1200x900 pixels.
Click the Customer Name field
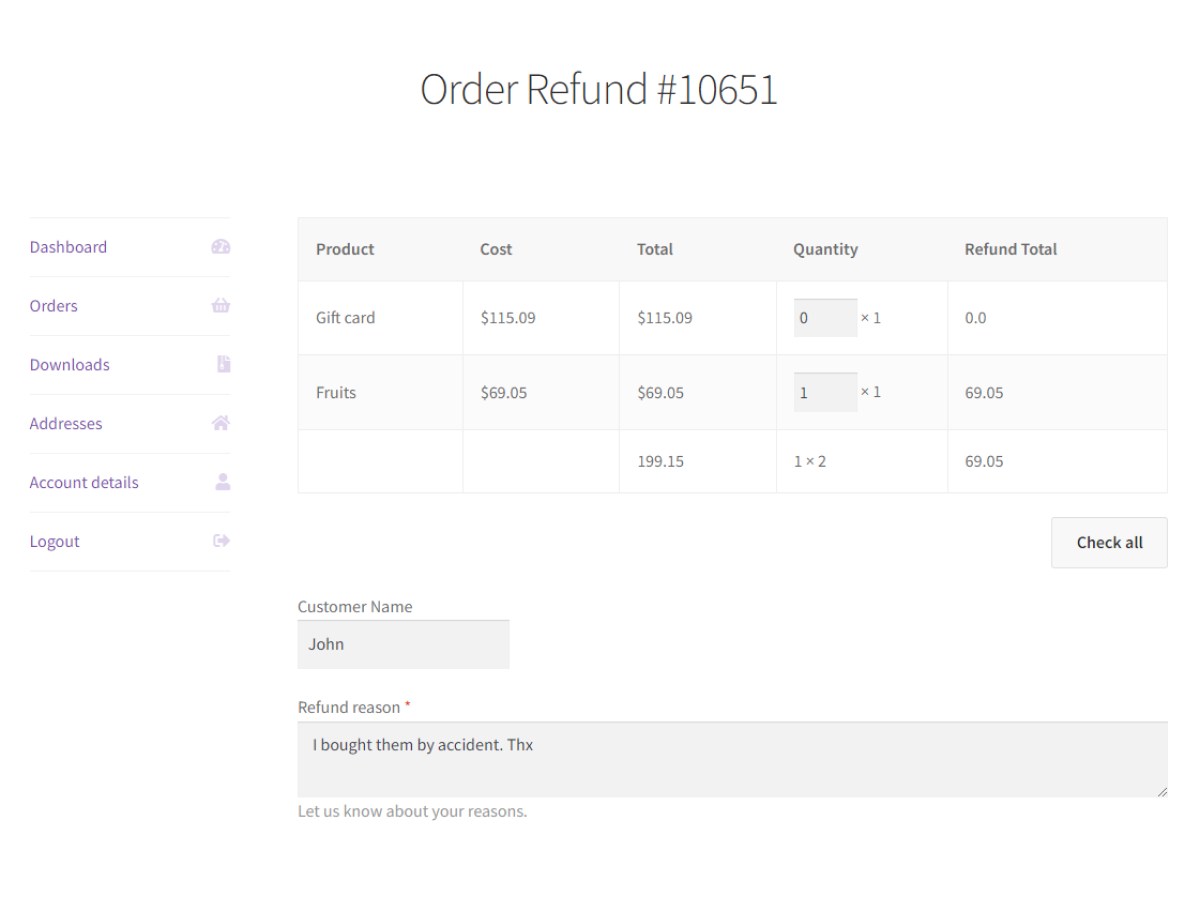(x=403, y=644)
